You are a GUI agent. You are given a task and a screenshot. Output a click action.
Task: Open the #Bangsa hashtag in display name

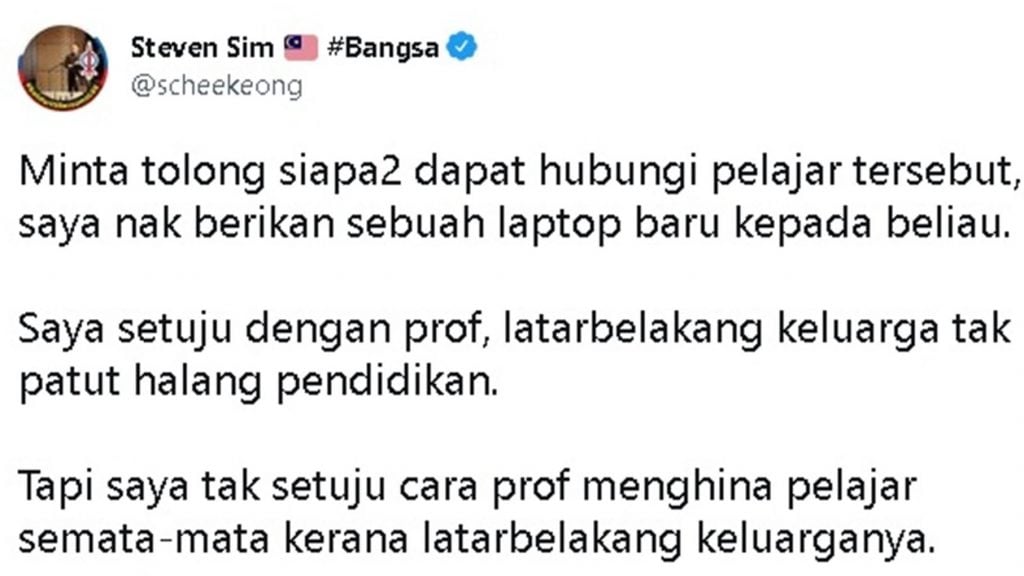383,48
